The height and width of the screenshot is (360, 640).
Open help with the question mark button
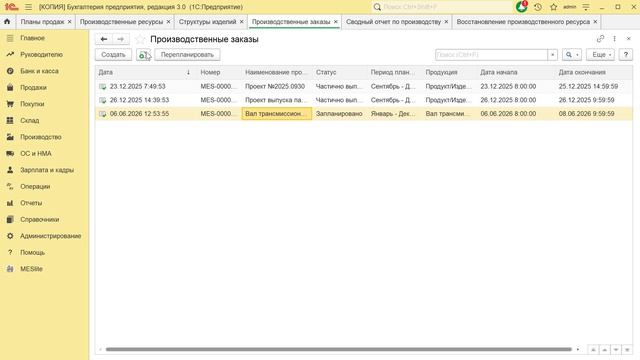click(x=626, y=55)
